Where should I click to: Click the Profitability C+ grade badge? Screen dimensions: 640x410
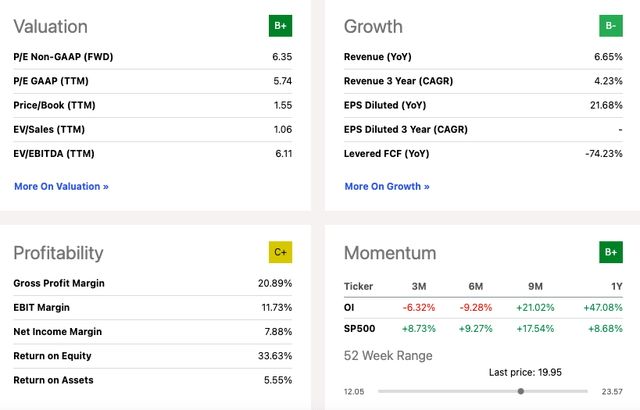[280, 252]
